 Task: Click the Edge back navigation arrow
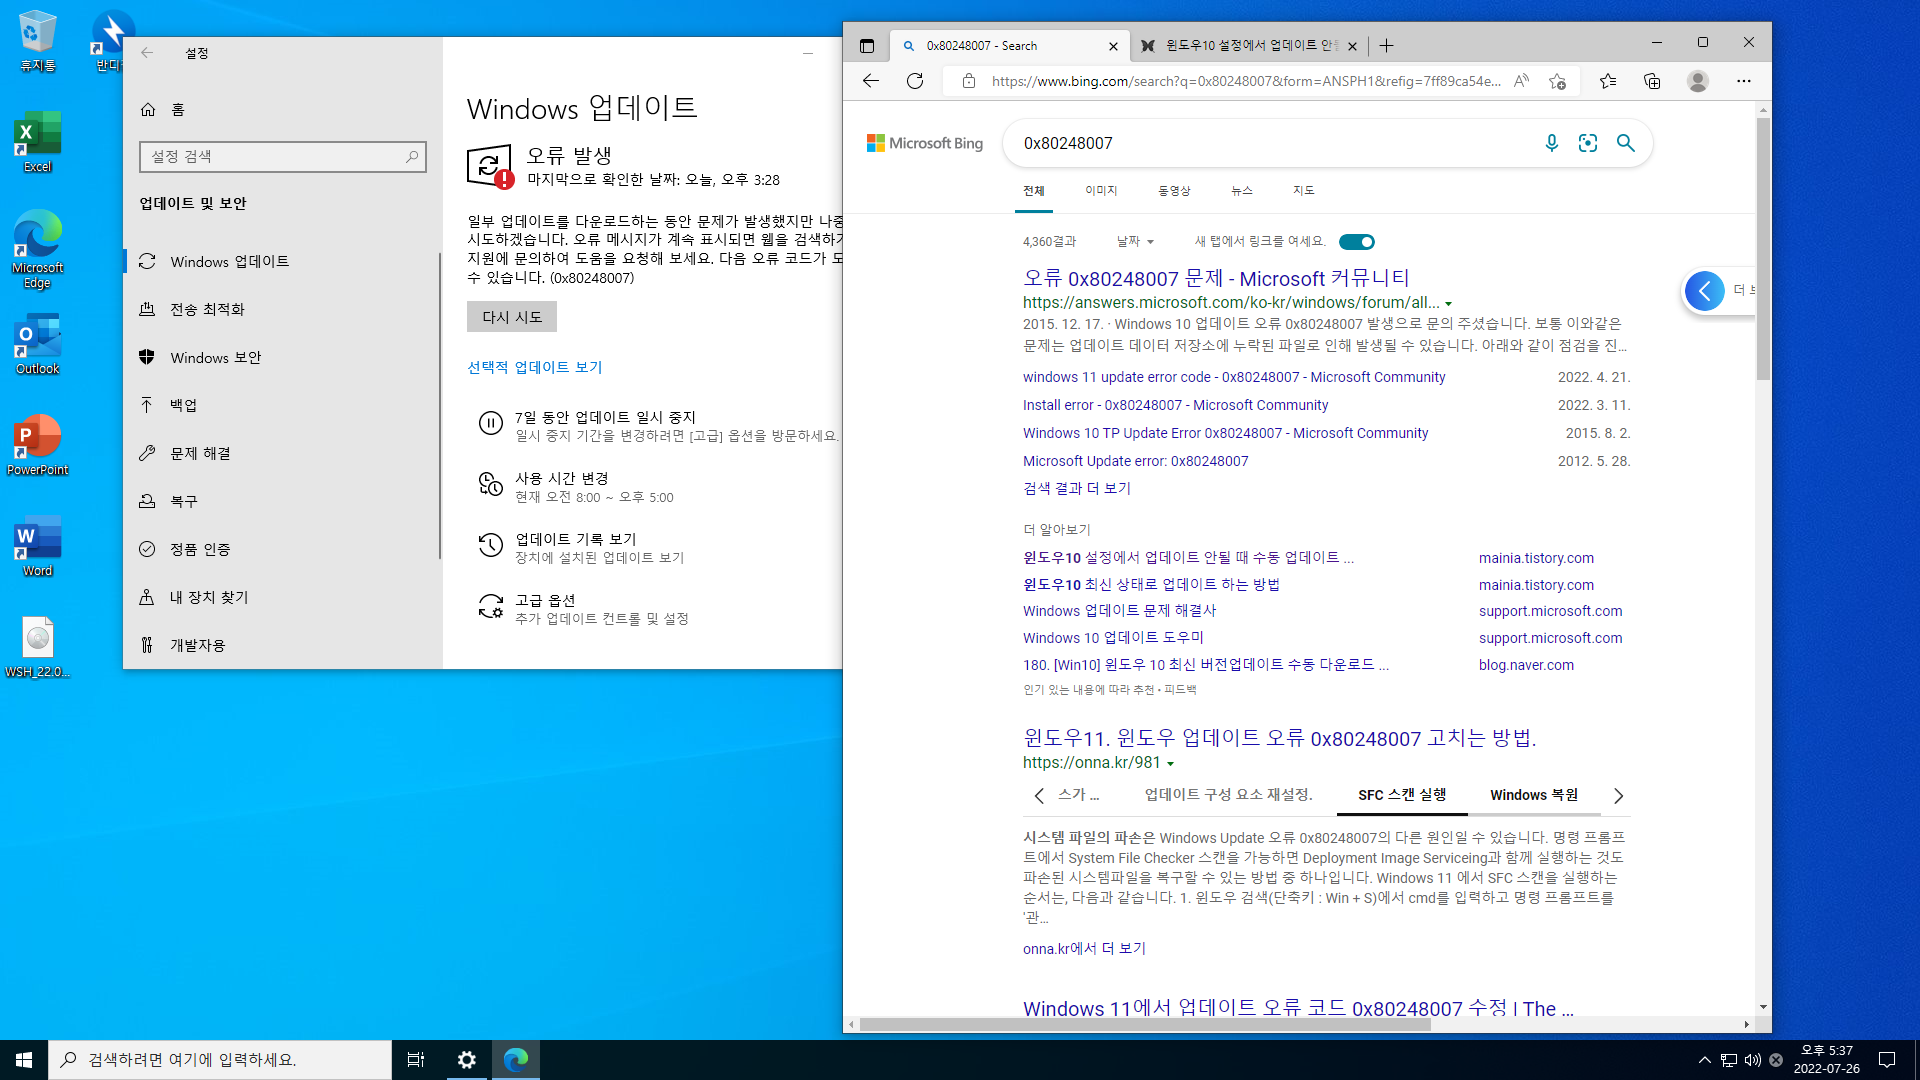871,81
